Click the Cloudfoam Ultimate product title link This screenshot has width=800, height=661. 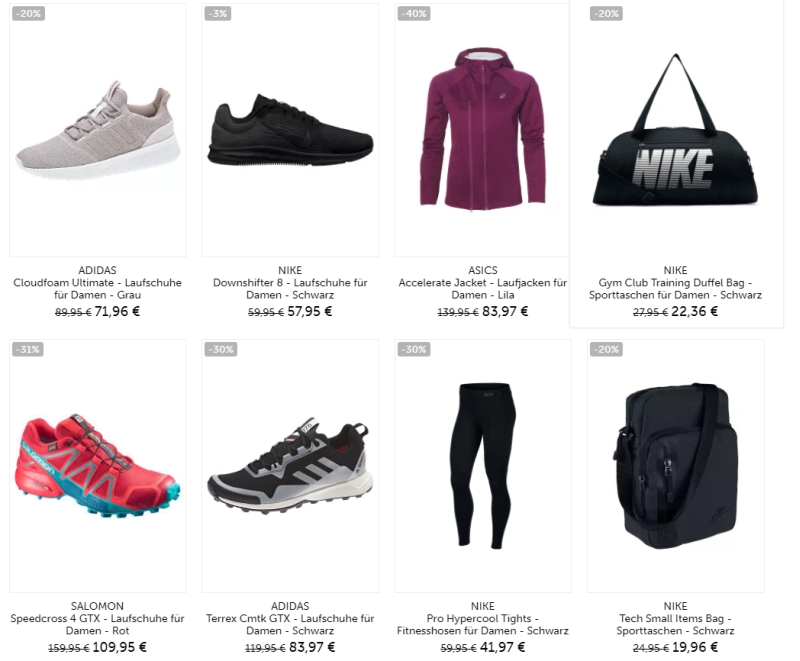point(97,289)
